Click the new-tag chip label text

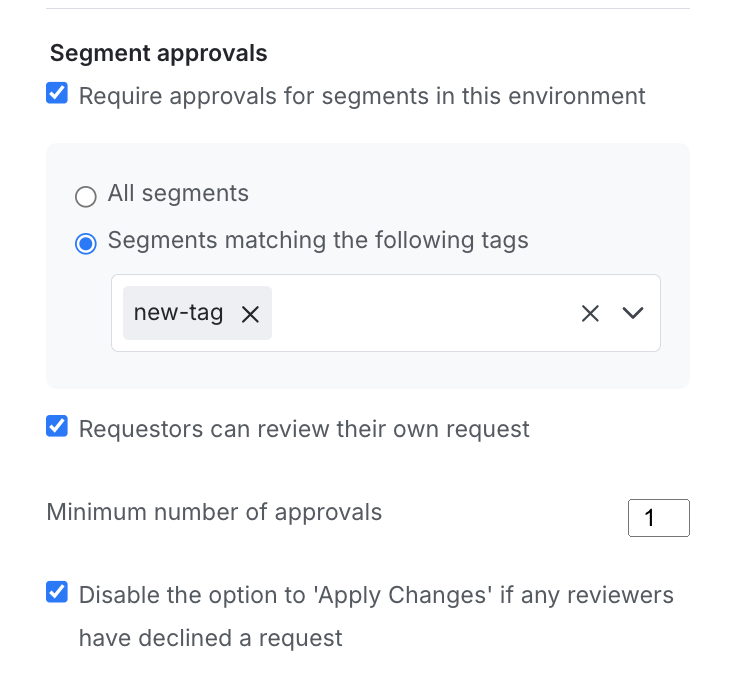click(178, 313)
